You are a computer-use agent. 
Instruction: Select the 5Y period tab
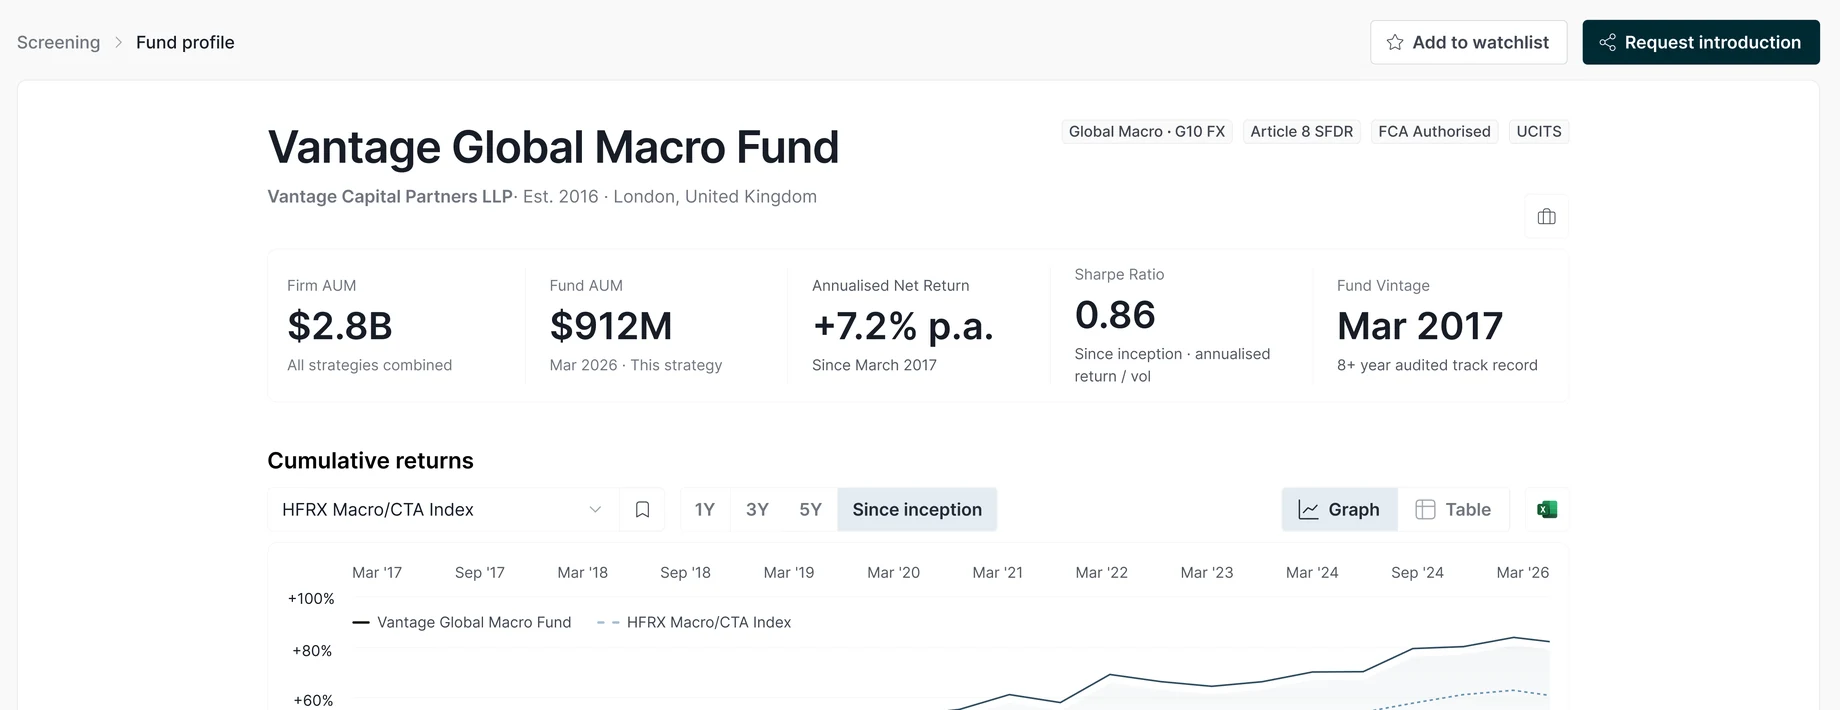[810, 510]
